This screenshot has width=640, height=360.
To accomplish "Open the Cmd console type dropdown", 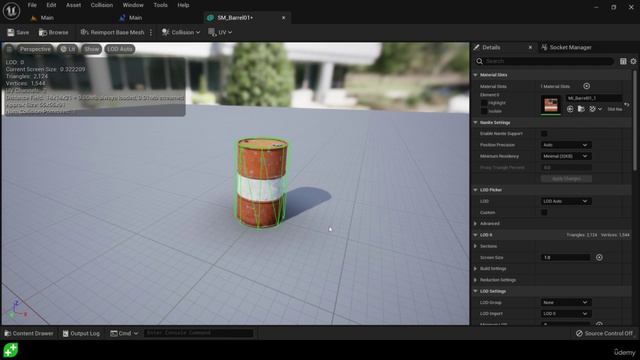I will point(124,333).
